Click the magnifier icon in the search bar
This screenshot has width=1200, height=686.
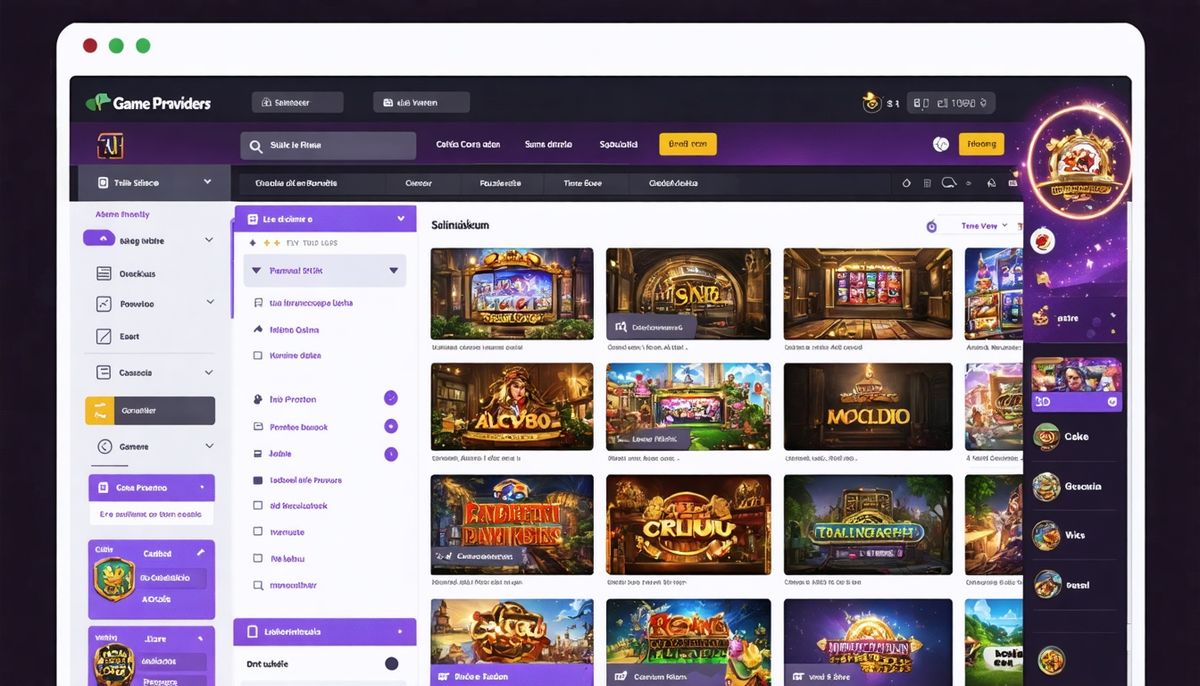tap(257, 146)
